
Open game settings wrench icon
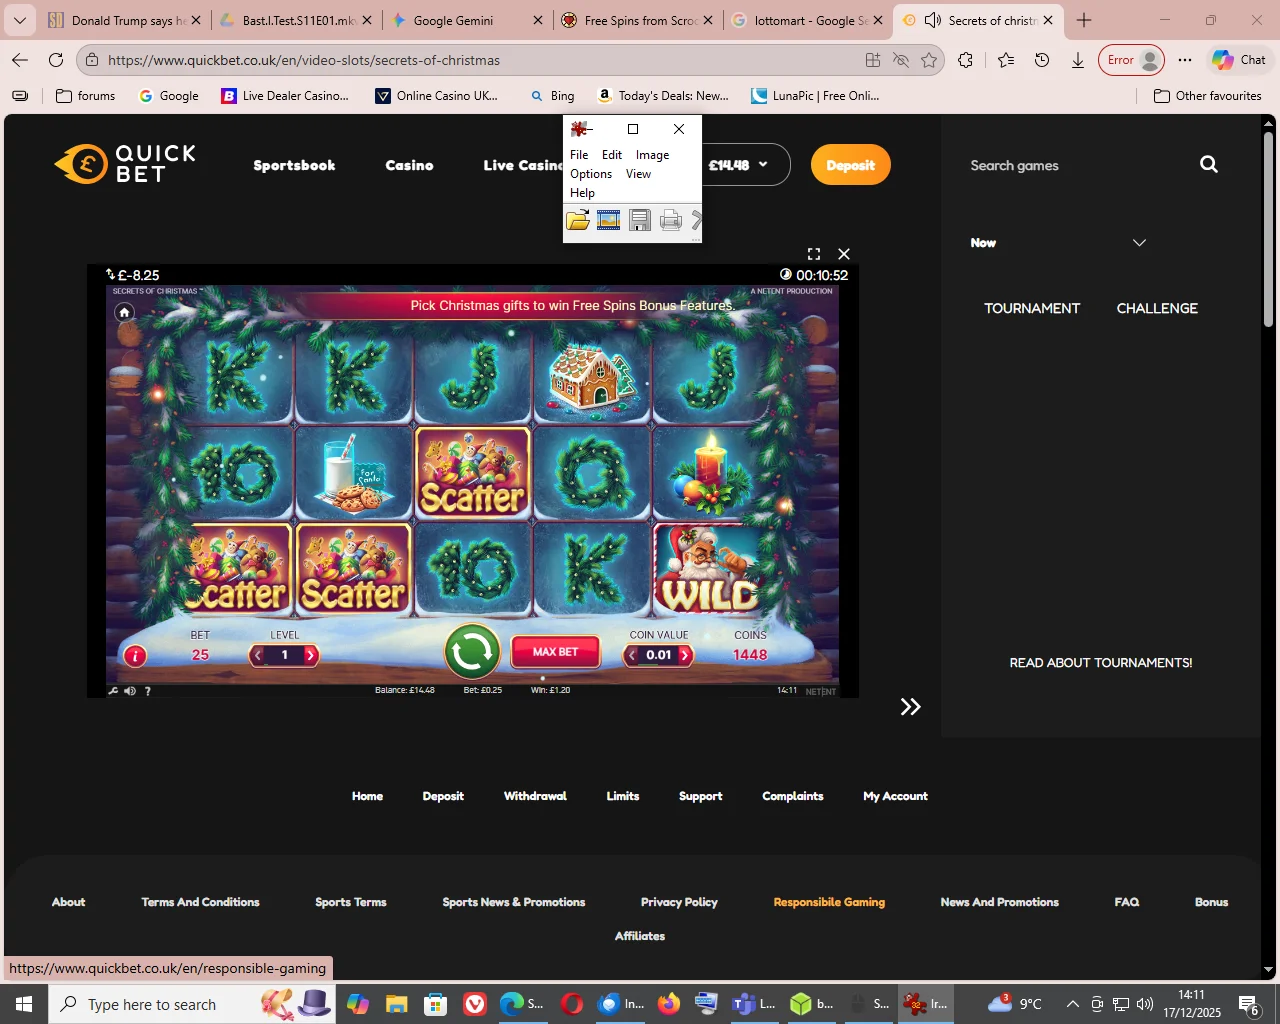(x=113, y=690)
